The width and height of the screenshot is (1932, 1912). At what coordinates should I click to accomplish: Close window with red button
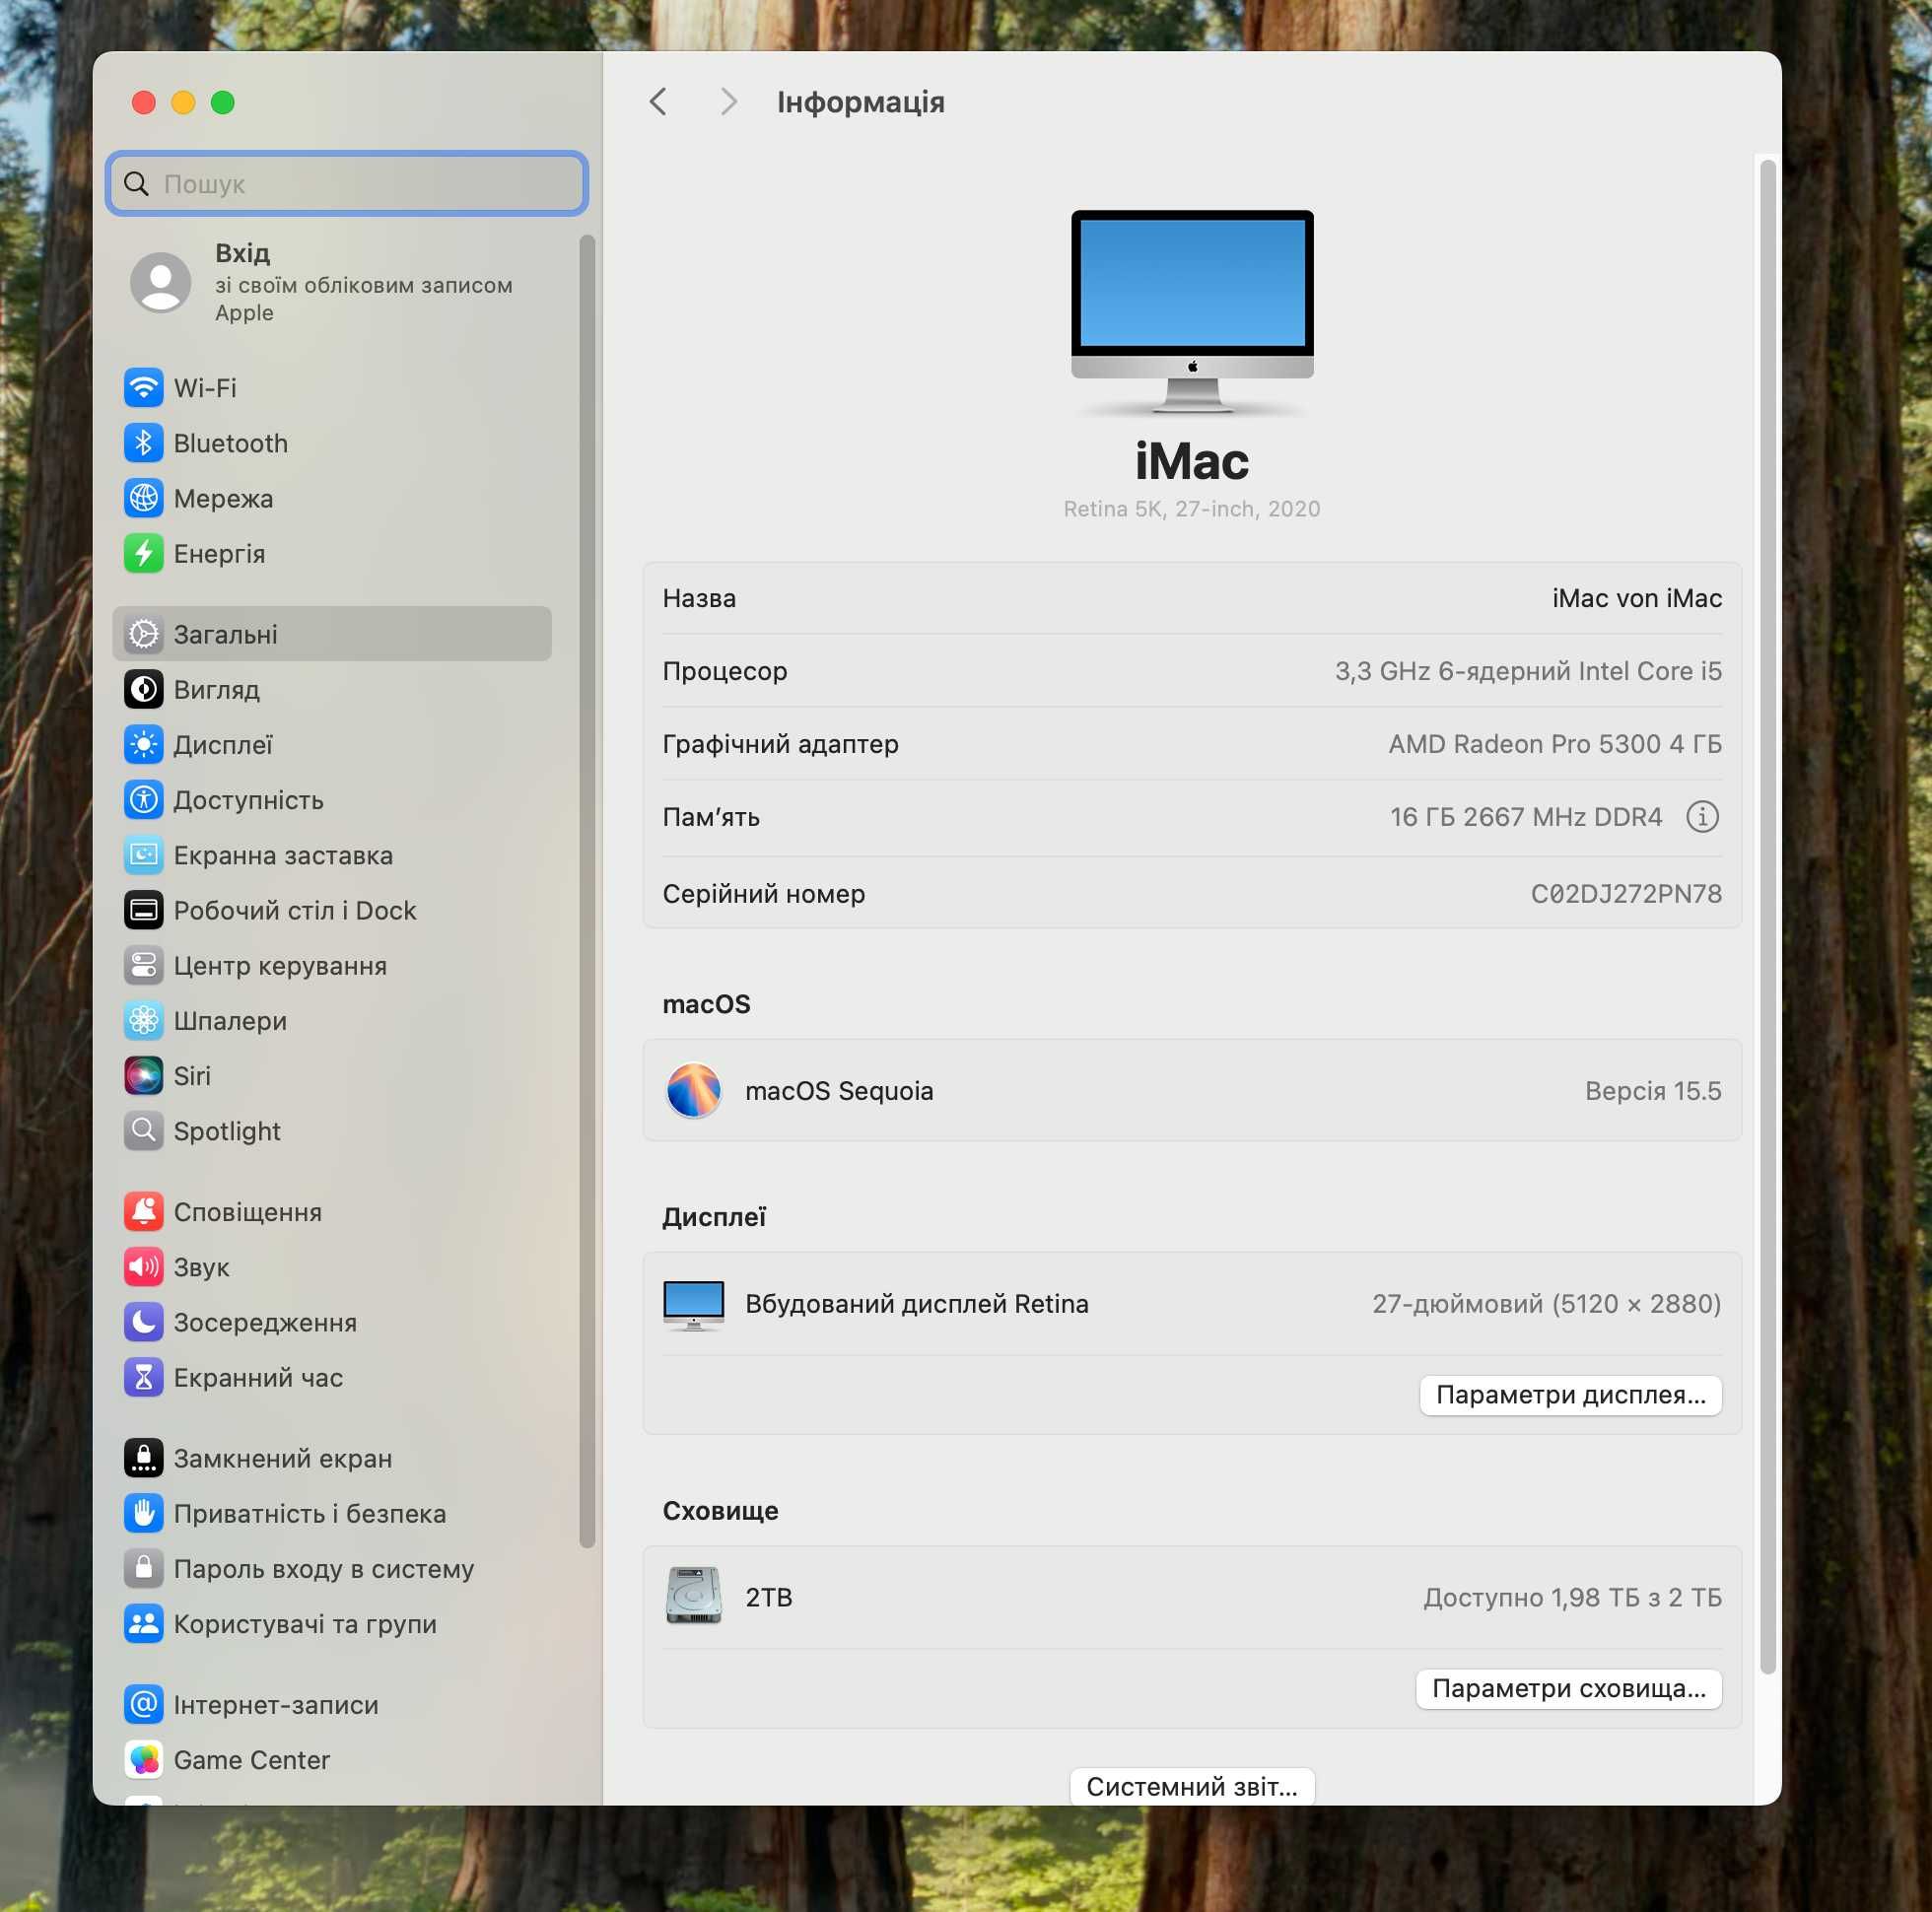pyautogui.click(x=144, y=102)
